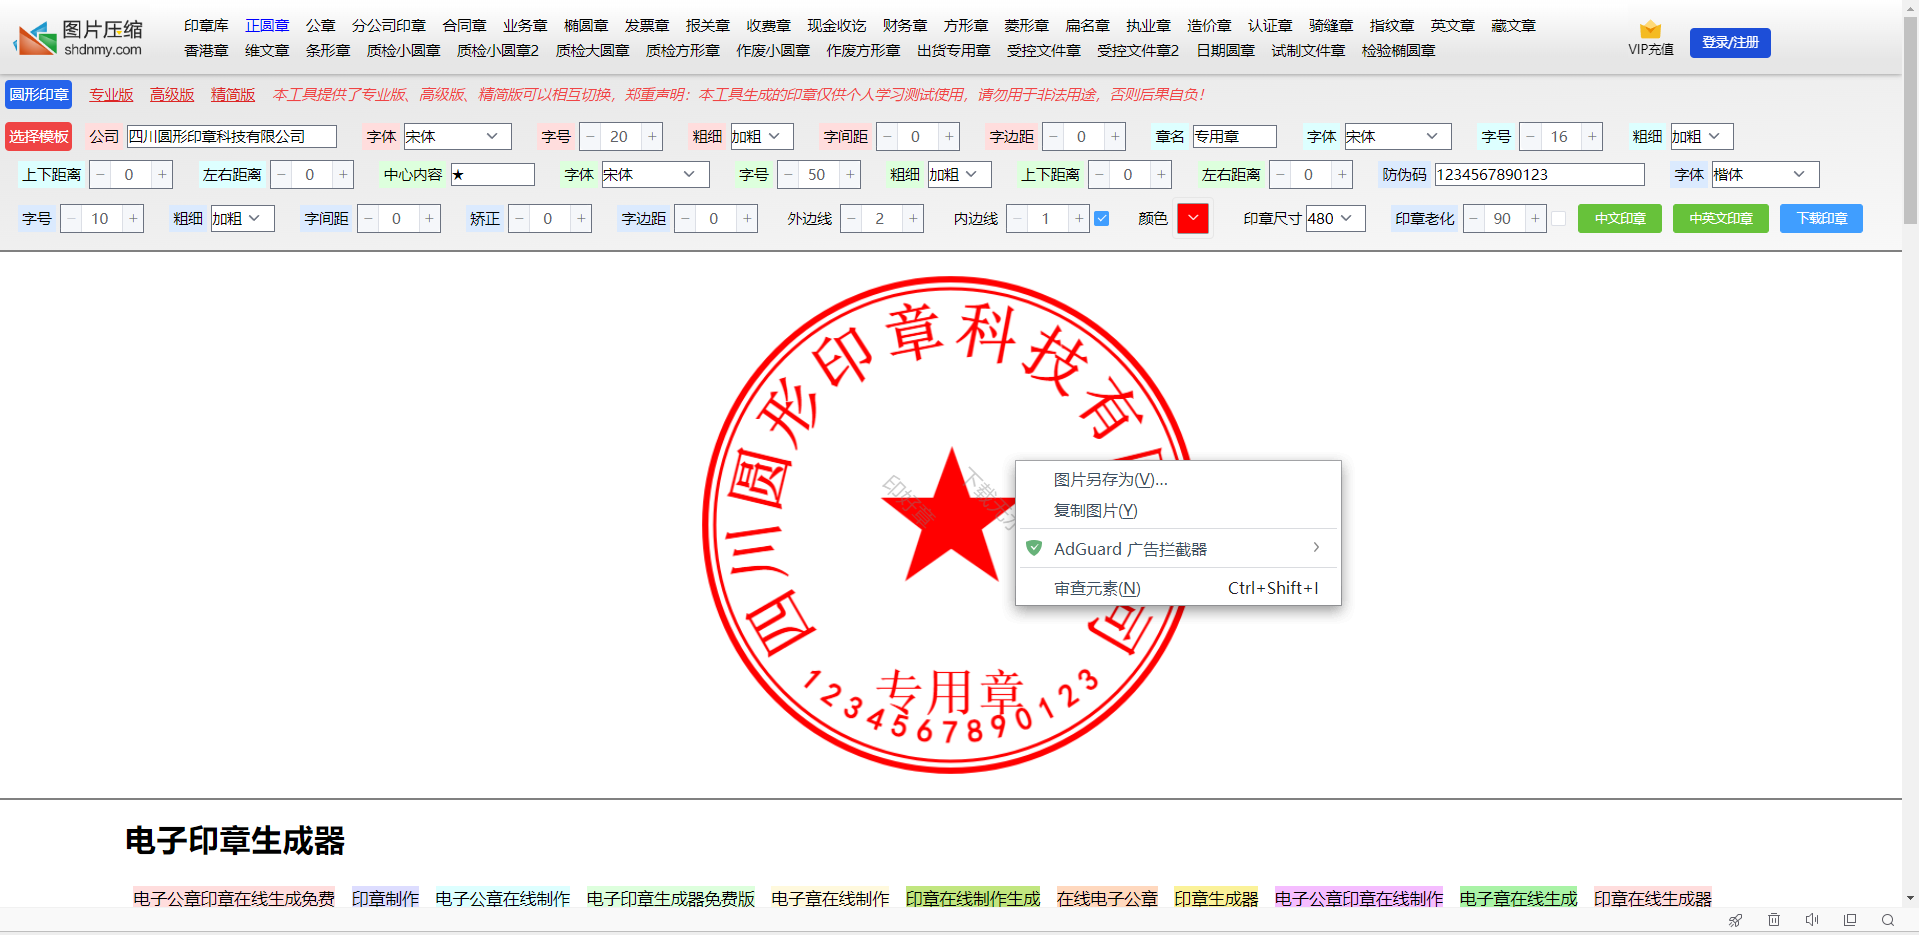
Task: Switch to 椭圆章 in top navigation
Action: (586, 25)
